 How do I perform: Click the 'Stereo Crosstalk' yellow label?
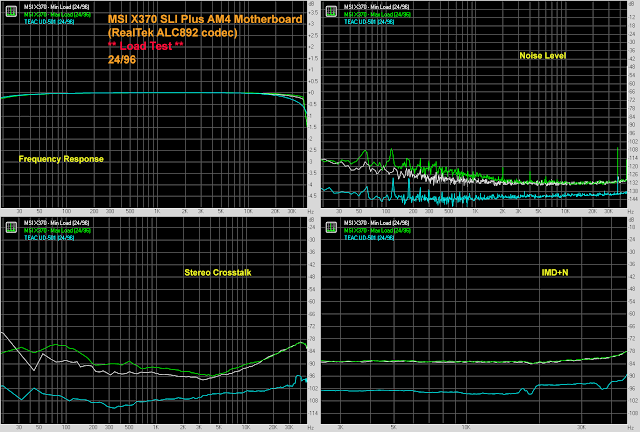click(218, 272)
